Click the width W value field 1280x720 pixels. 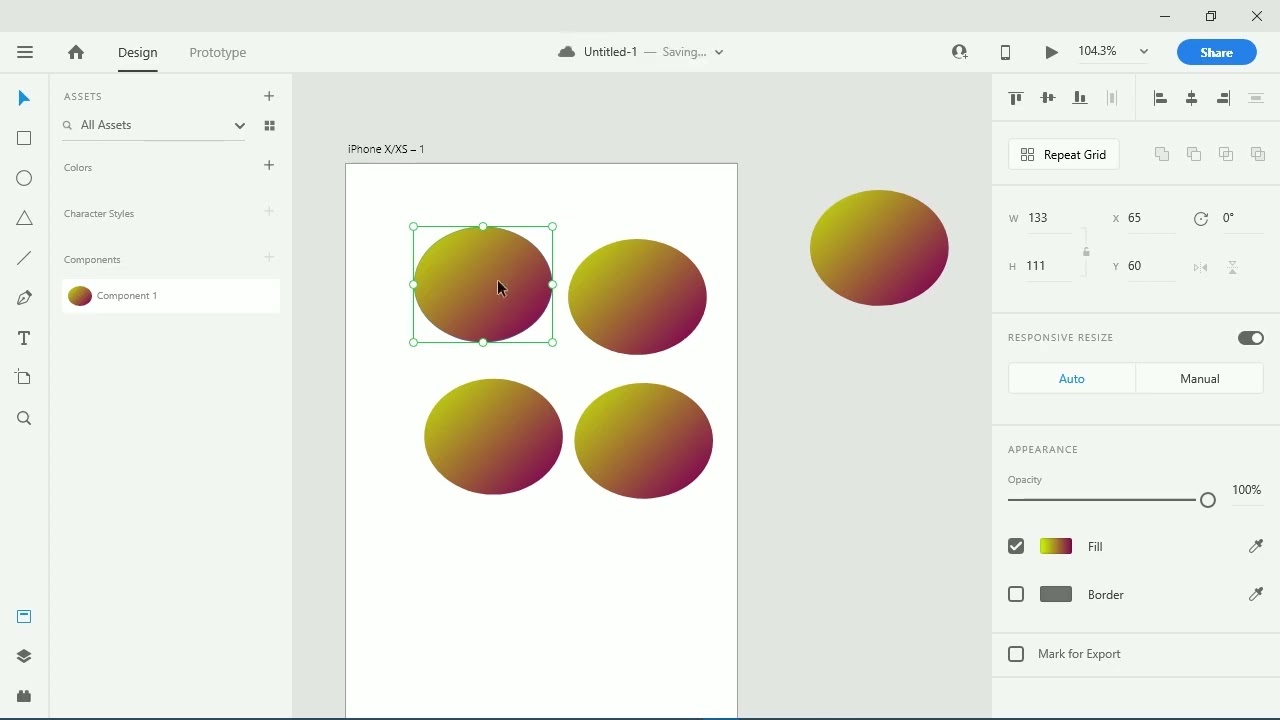click(1050, 218)
